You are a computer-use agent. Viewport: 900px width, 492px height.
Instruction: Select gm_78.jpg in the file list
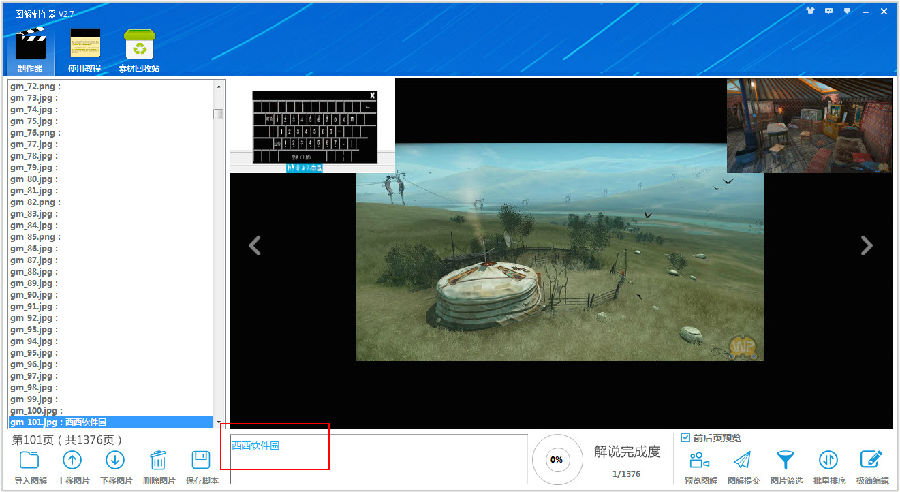pos(34,156)
